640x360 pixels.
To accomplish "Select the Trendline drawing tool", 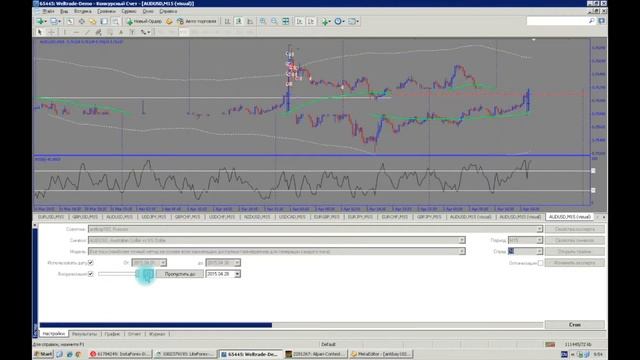I will pyautogui.click(x=87, y=32).
